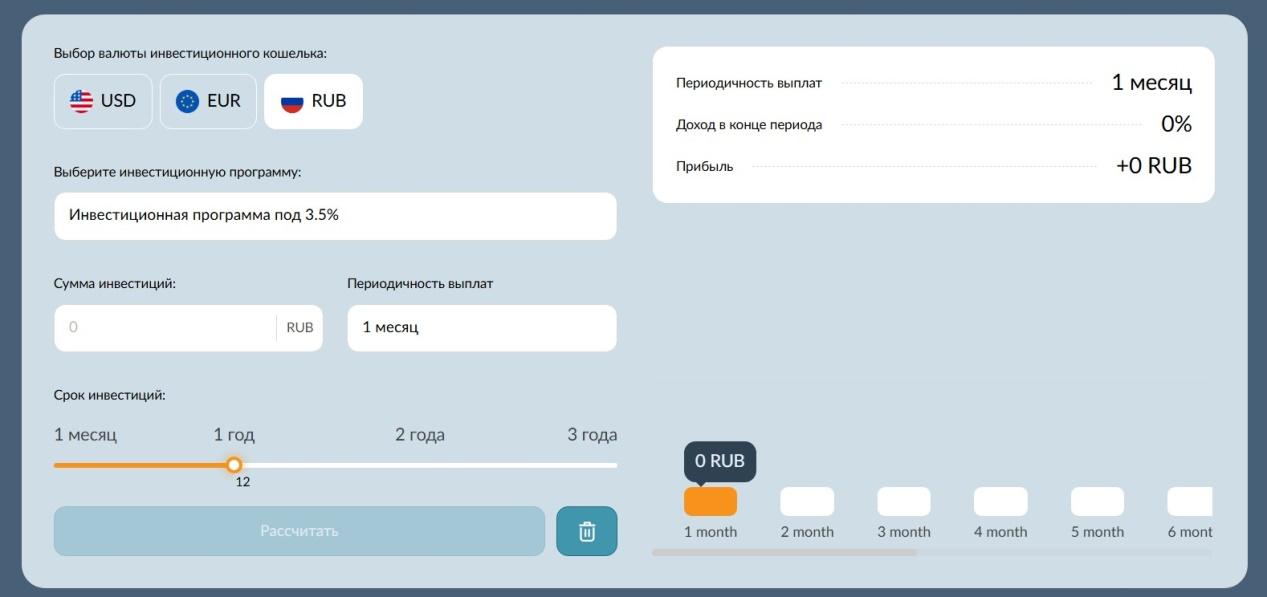Viewport: 1267px width, 597px height.
Task: Click the '1 month' chart axis label
Action: coord(710,532)
